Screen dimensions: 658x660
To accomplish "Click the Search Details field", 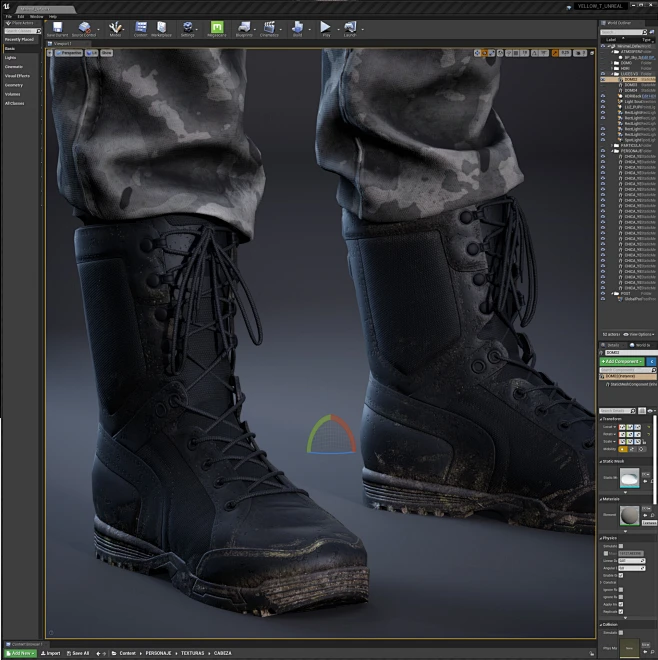I will click(x=617, y=411).
